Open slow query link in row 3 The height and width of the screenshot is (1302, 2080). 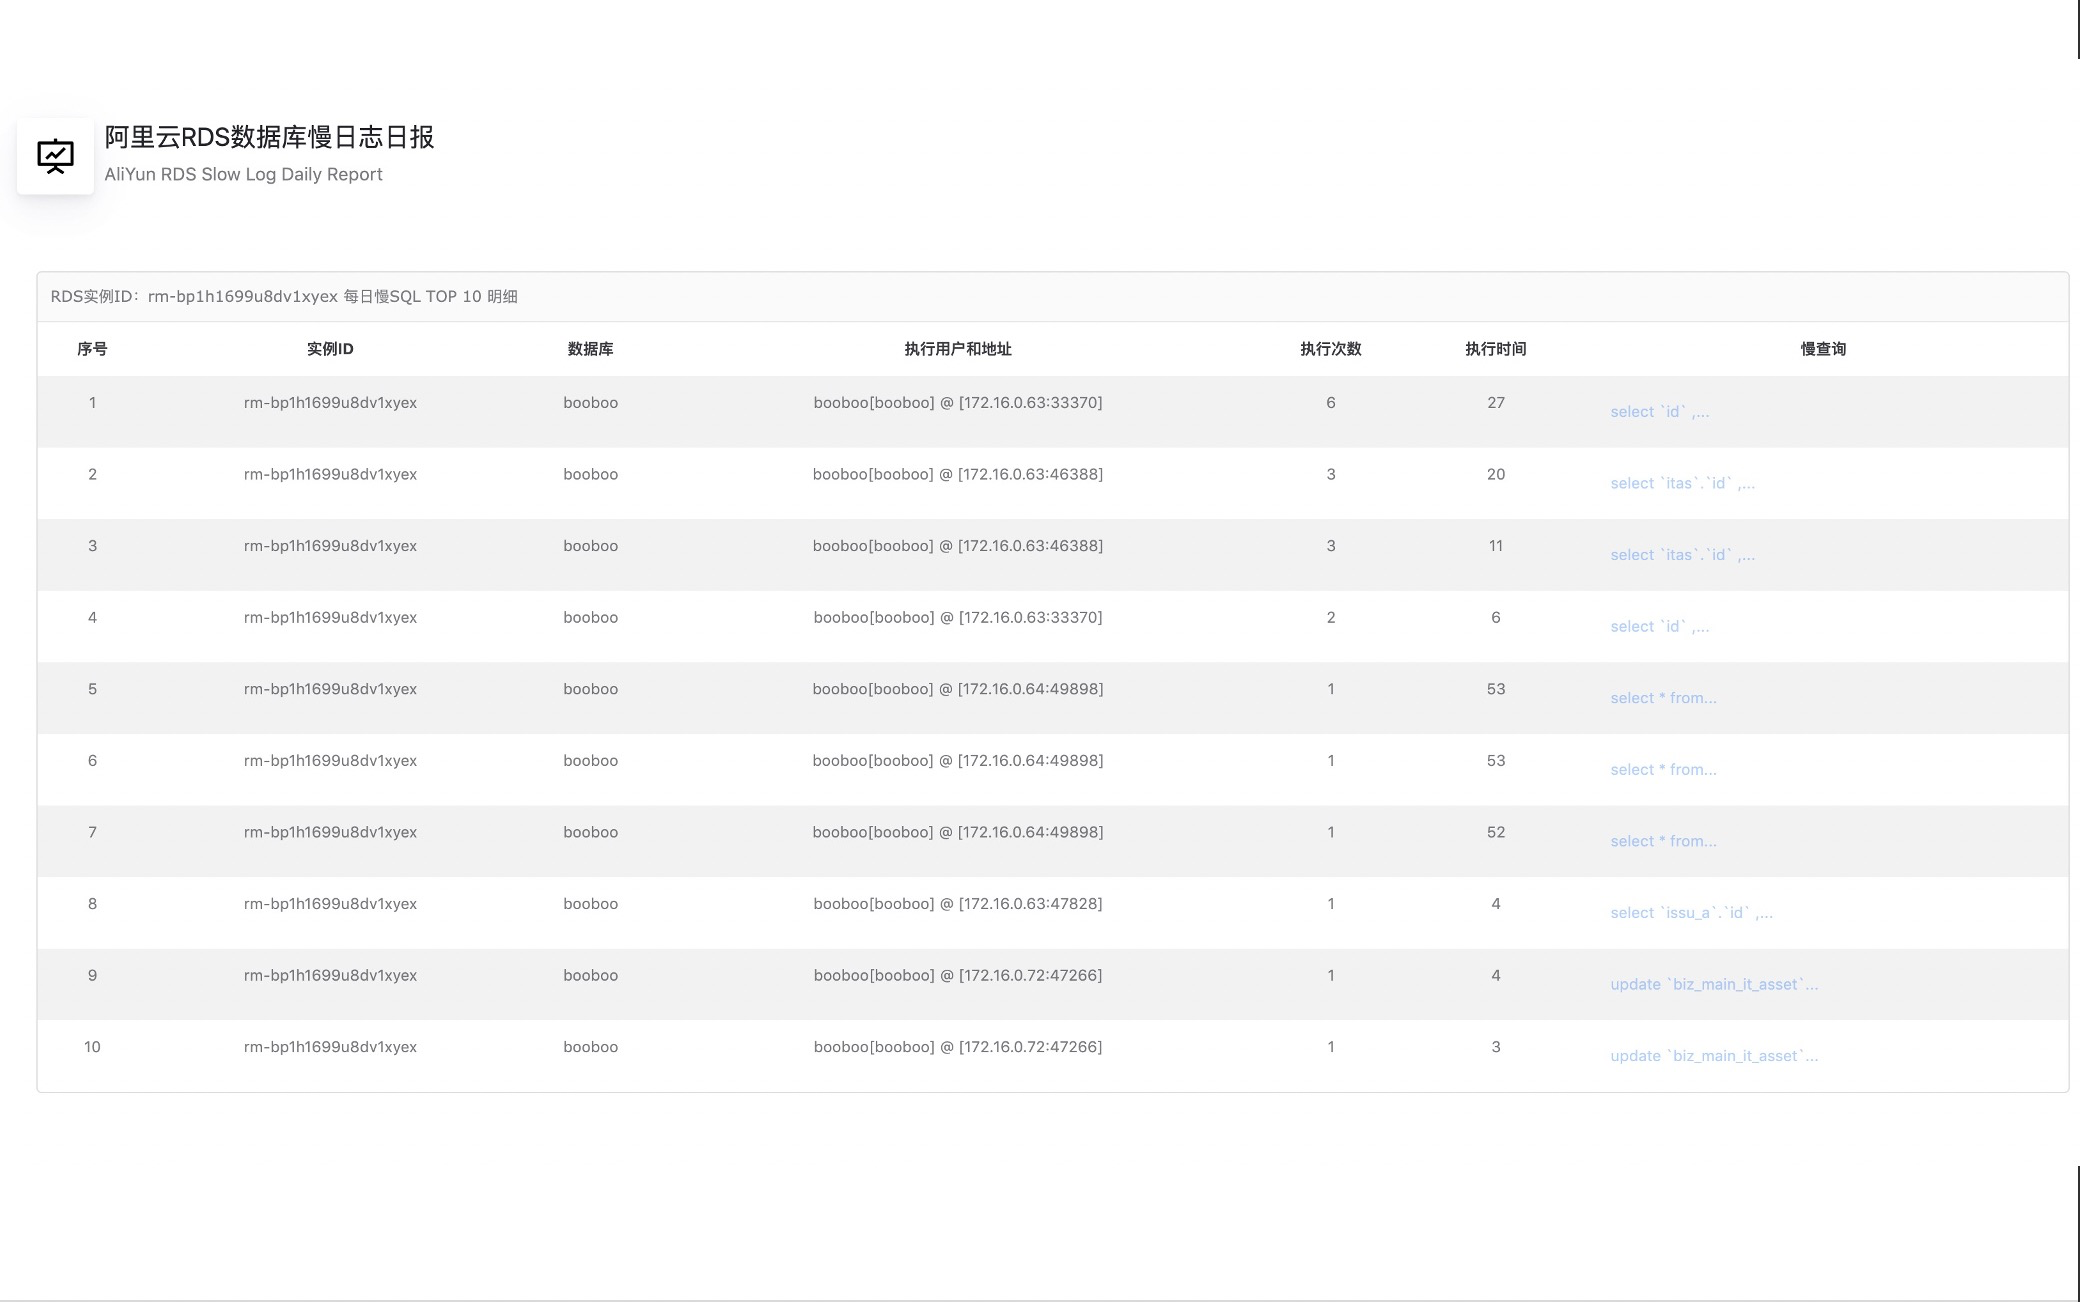pyautogui.click(x=1682, y=555)
